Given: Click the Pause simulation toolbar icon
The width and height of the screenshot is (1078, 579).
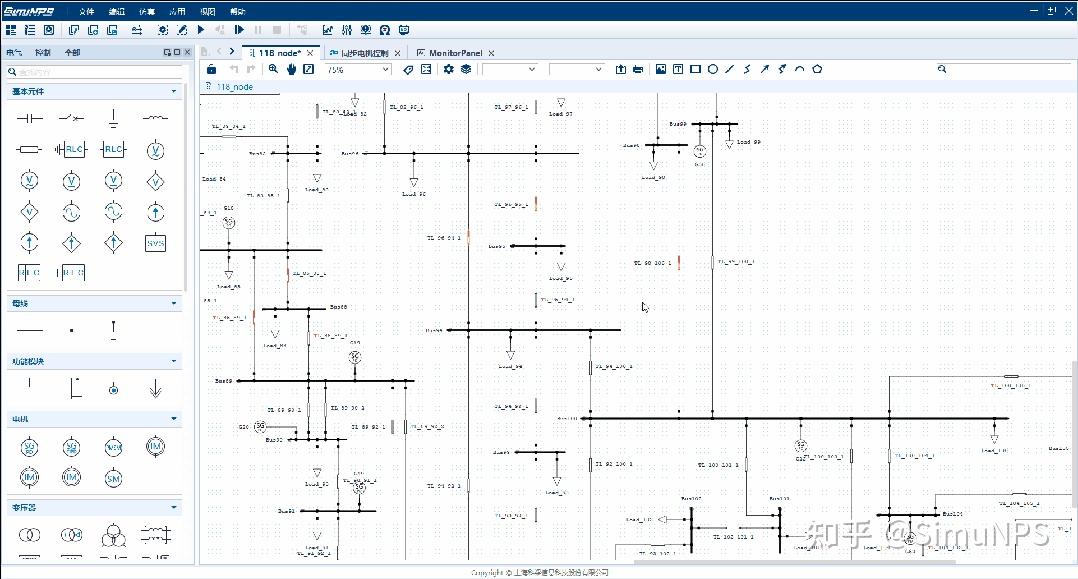Looking at the screenshot, I should [258, 29].
